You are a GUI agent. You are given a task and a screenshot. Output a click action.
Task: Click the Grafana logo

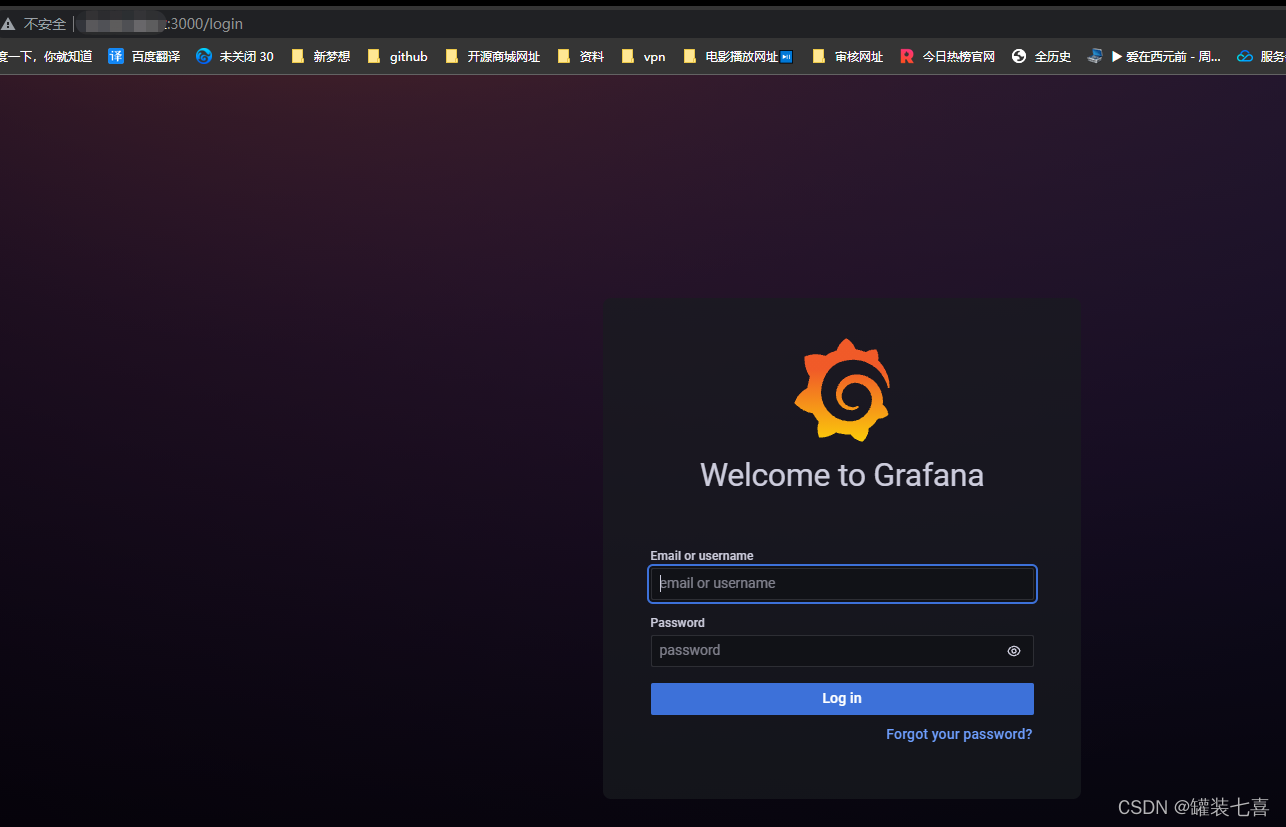842,390
